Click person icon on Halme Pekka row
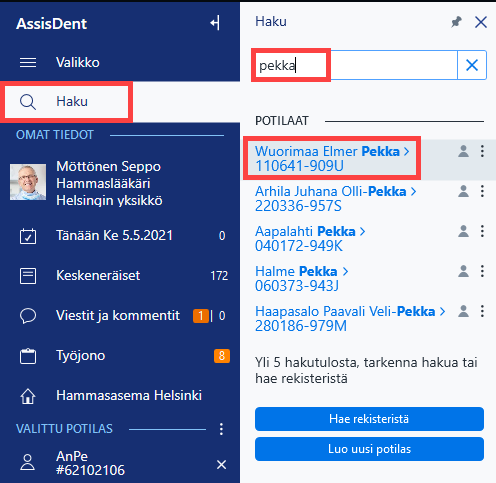Image resolution: width=496 pixels, height=483 pixels. coord(463,271)
